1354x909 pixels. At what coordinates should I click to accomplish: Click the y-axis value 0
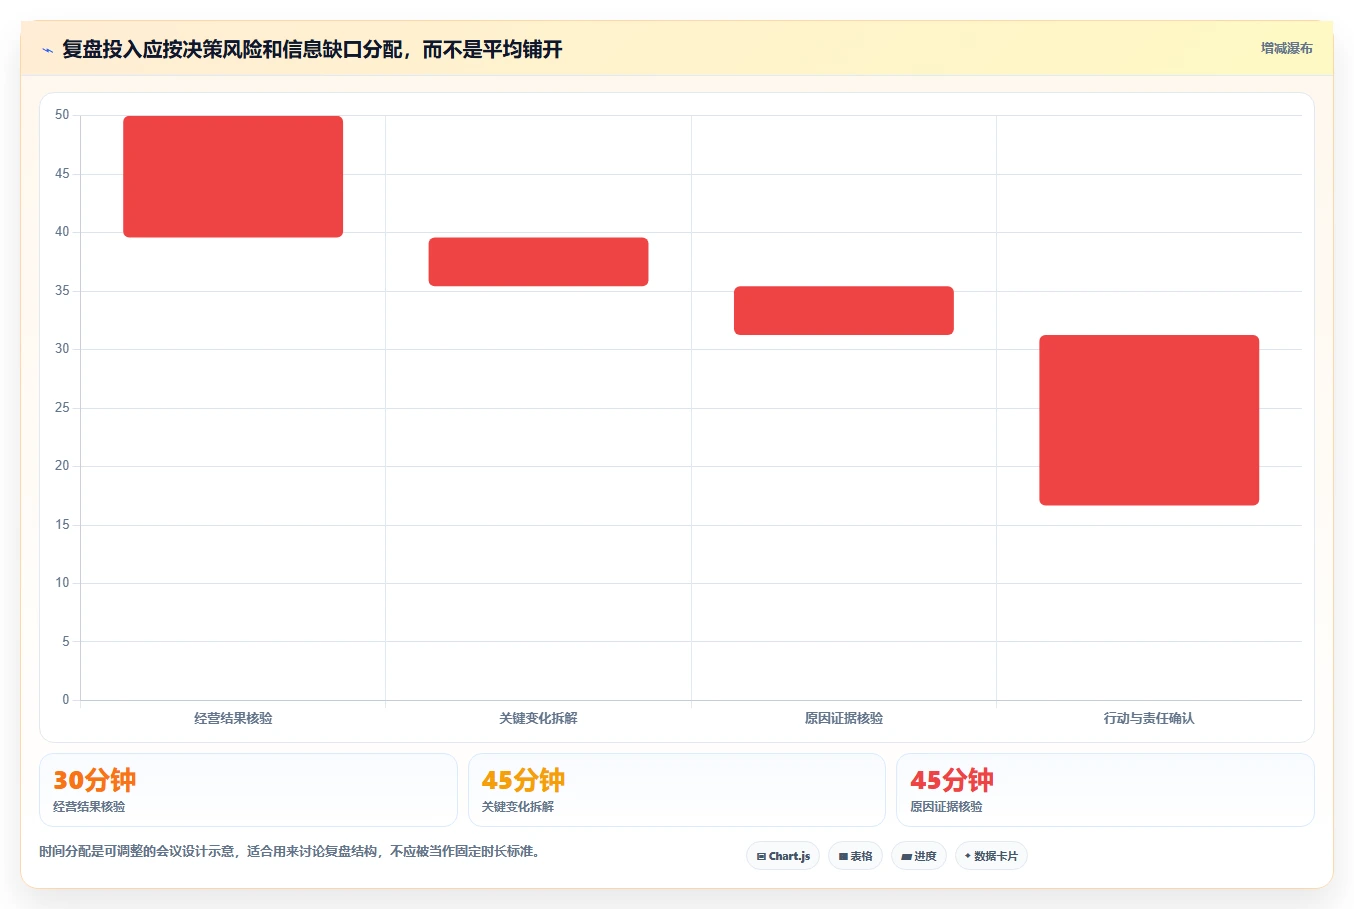[66, 700]
